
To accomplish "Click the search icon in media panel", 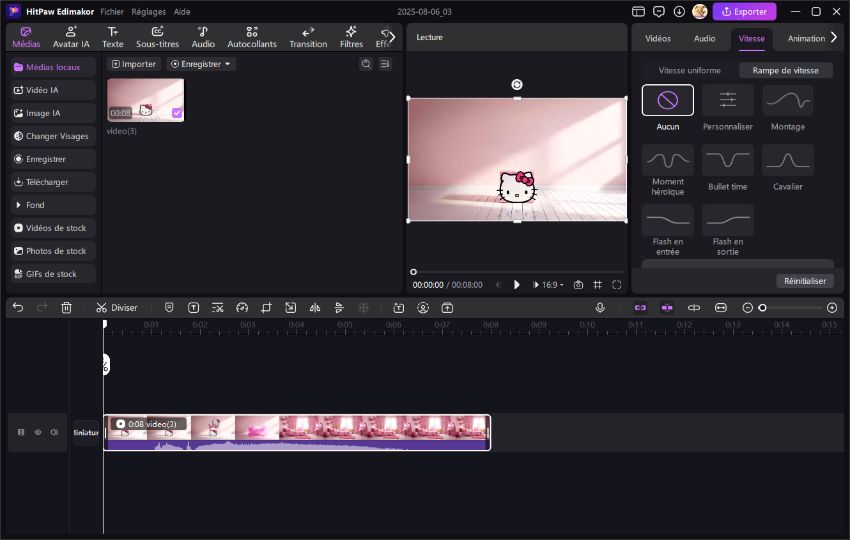I will click(366, 64).
